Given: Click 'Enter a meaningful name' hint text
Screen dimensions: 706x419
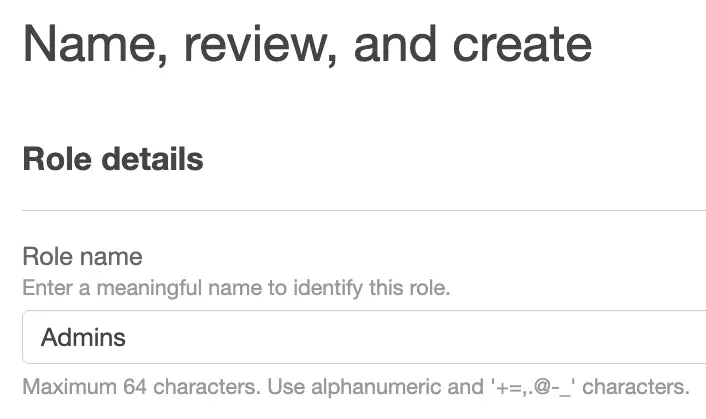Looking at the screenshot, I should [130, 290].
